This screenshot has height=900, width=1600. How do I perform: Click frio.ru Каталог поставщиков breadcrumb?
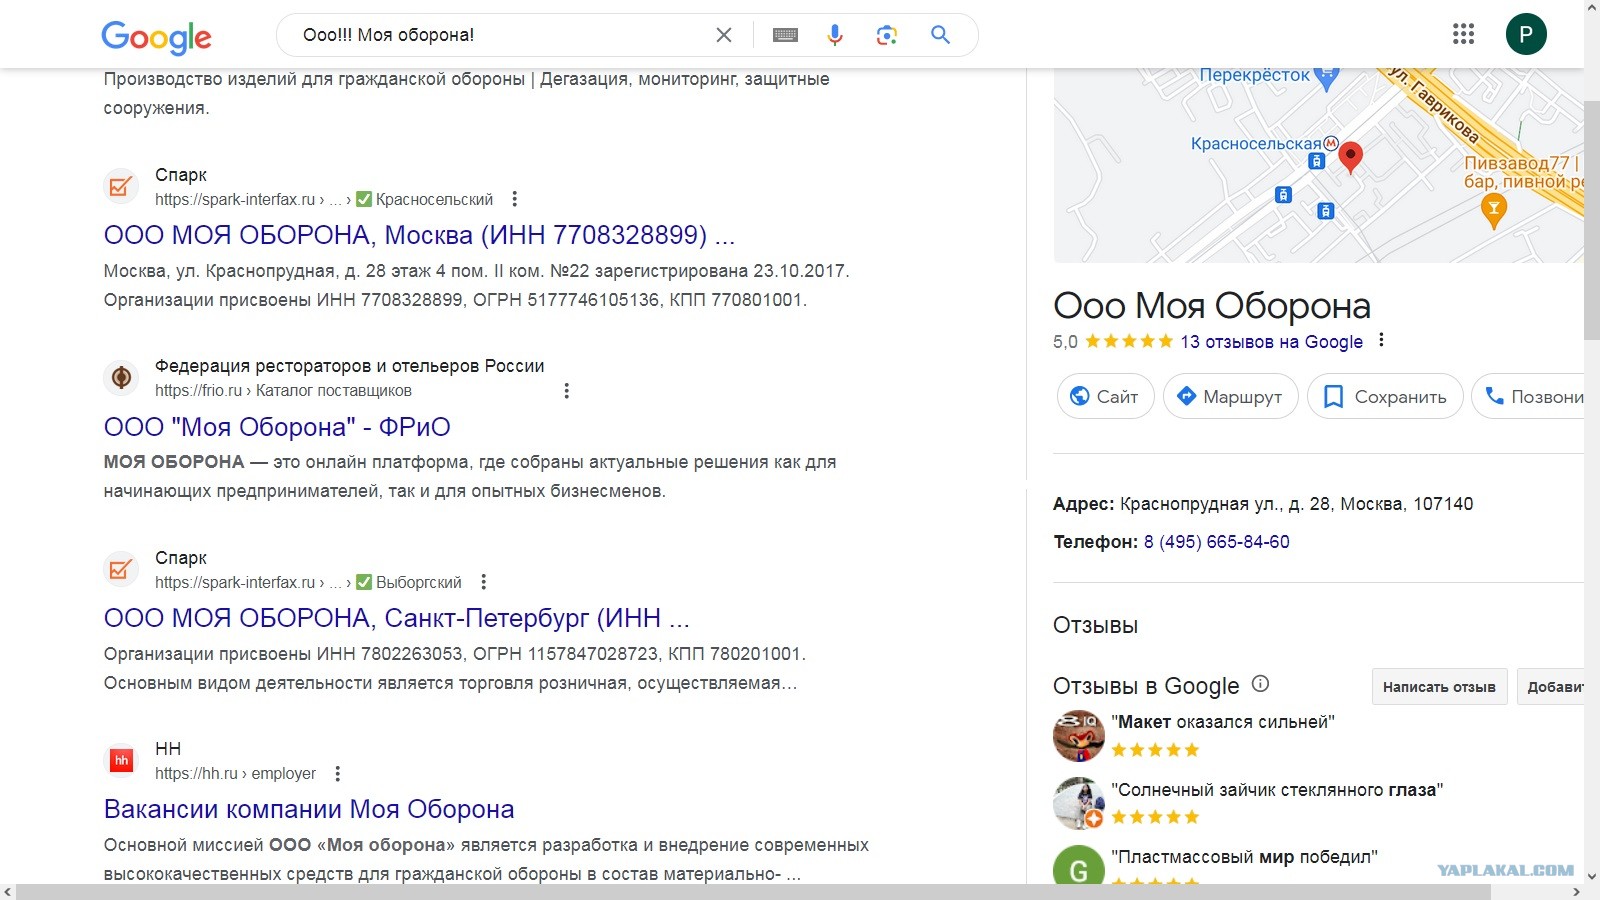click(283, 391)
